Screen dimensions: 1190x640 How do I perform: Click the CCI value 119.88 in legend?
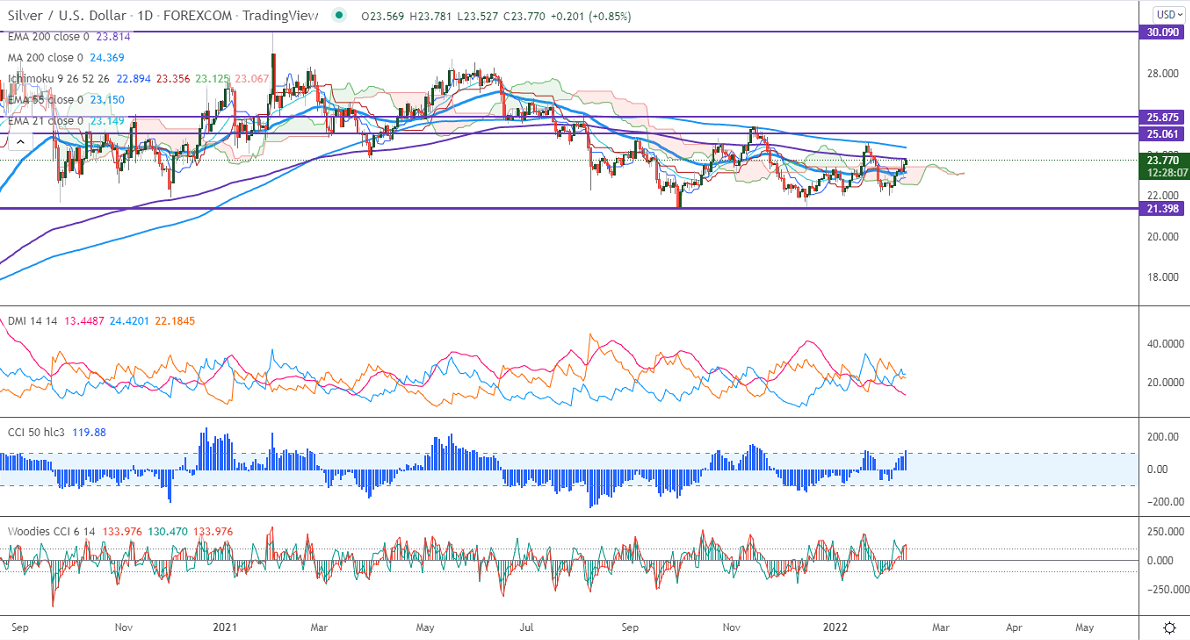[90, 432]
